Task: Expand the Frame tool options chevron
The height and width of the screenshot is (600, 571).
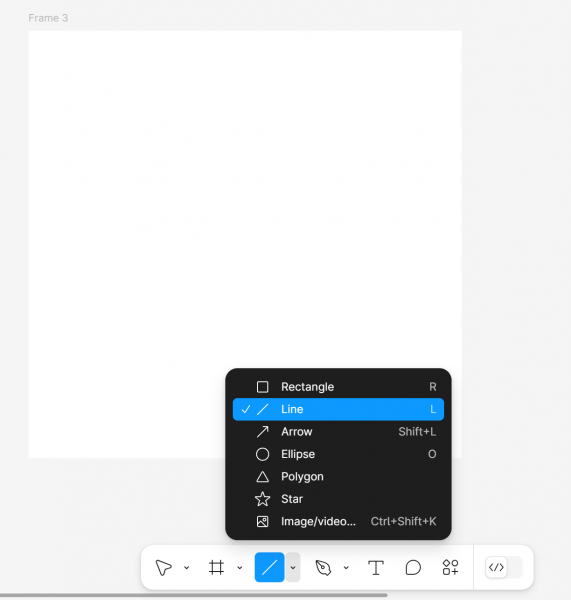Action: 240,567
